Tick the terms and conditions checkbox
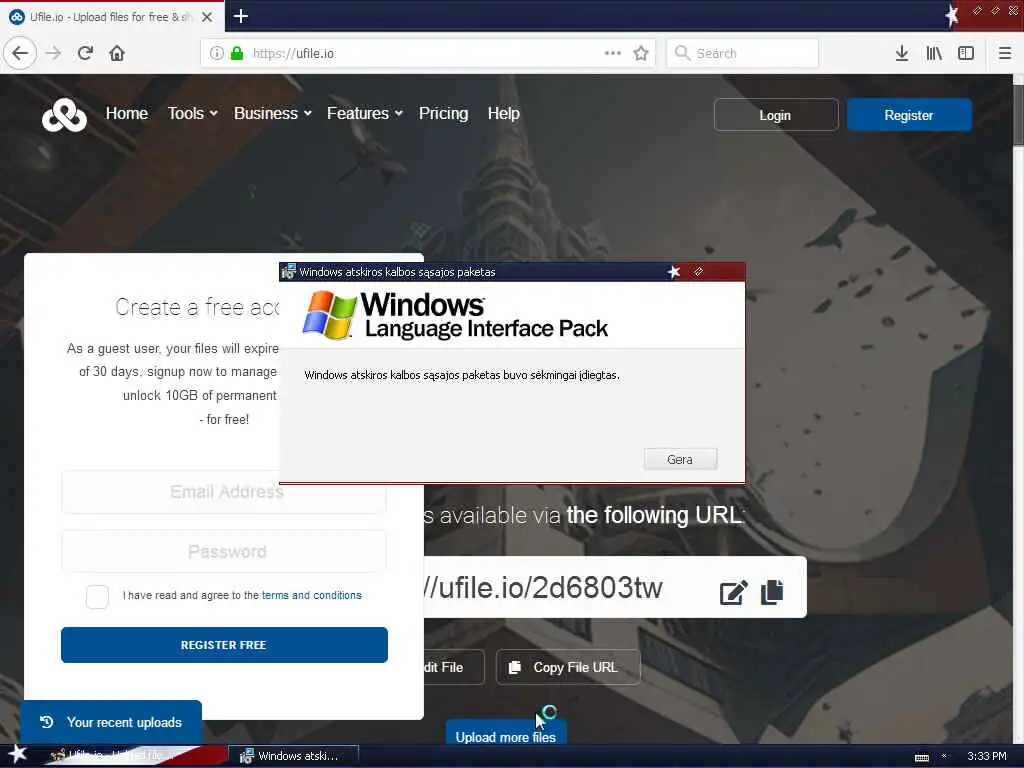Image resolution: width=1024 pixels, height=768 pixels. [x=97, y=596]
